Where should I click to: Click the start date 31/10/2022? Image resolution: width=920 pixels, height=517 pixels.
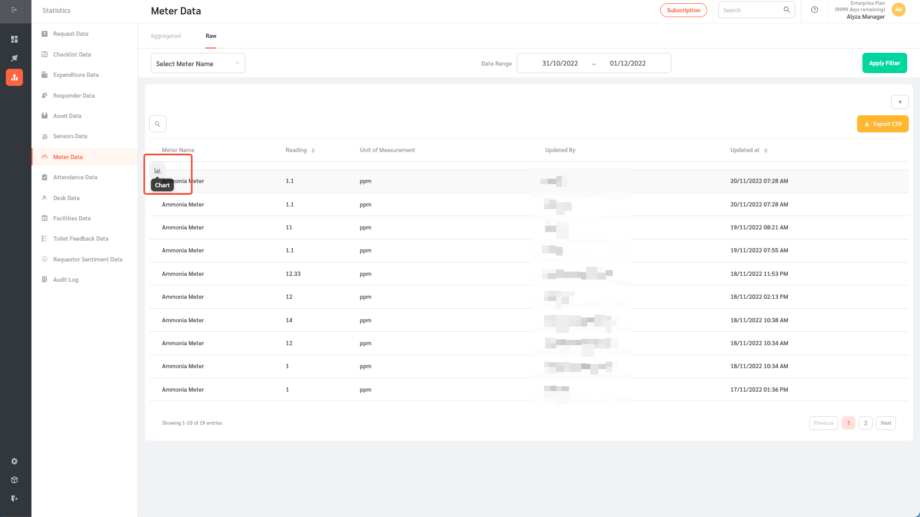click(x=560, y=63)
